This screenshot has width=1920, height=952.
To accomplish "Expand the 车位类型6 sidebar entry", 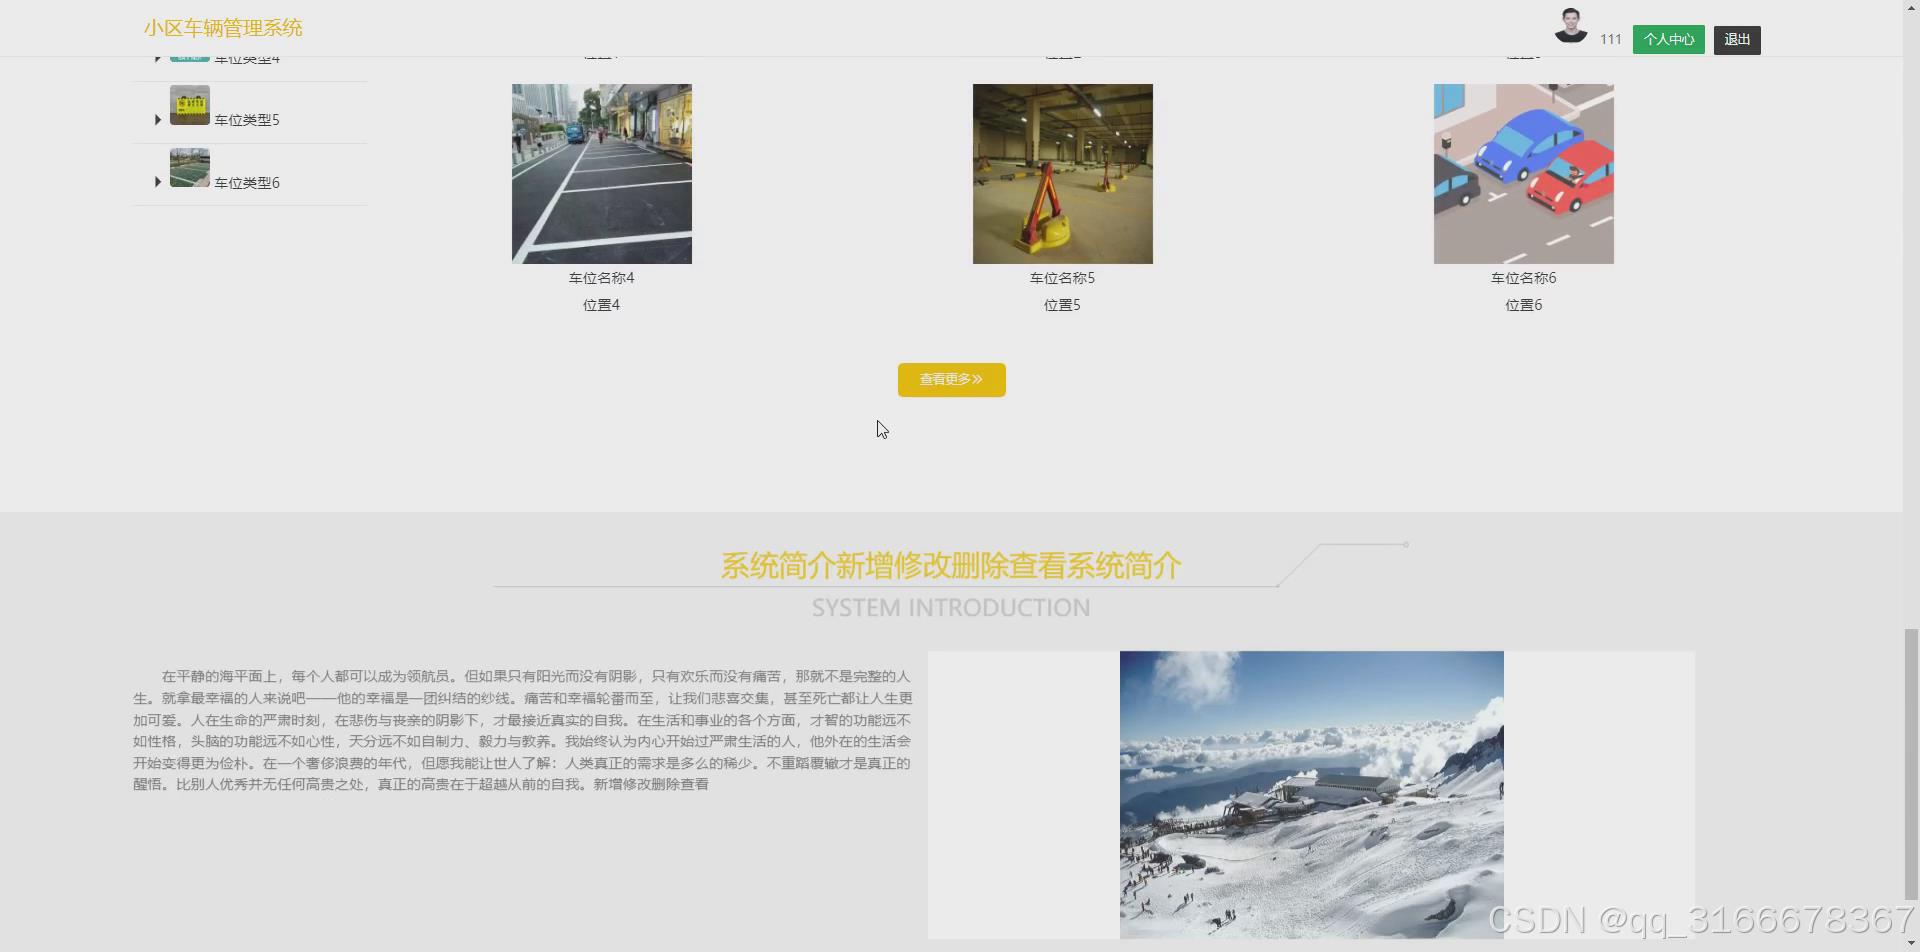I will click(x=157, y=182).
